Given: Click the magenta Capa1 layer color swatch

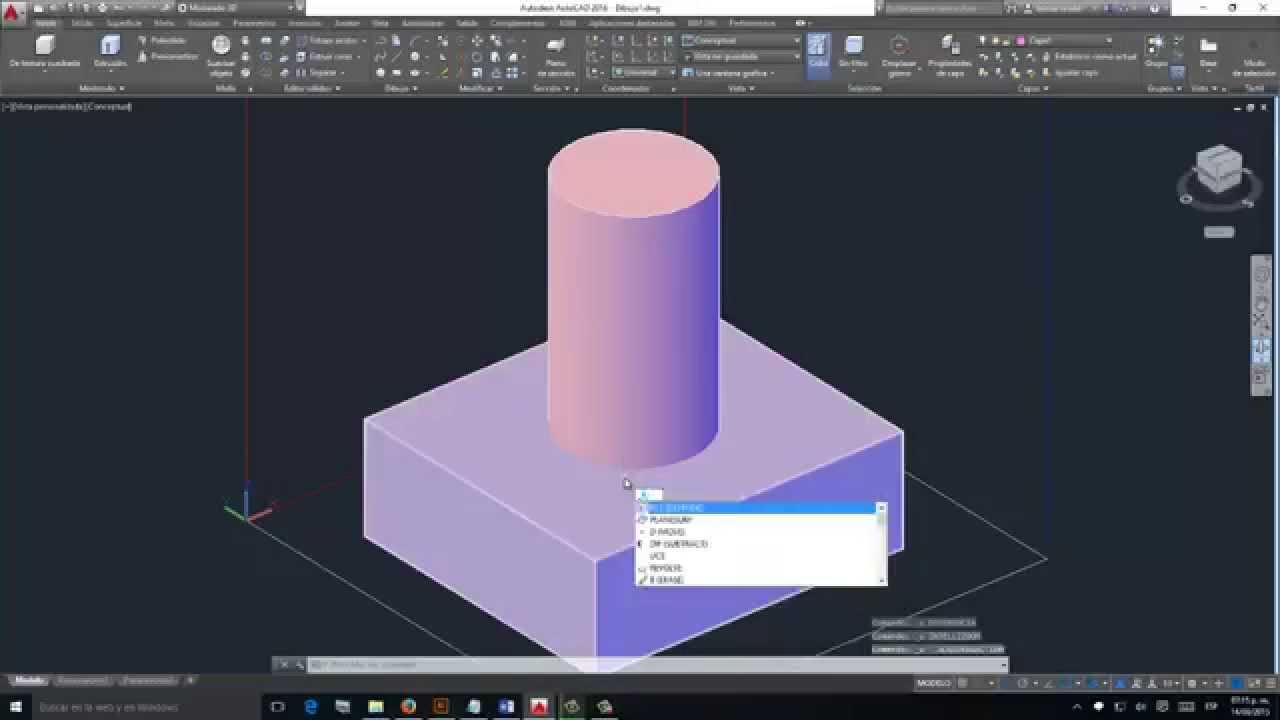Looking at the screenshot, I should [x=1021, y=41].
